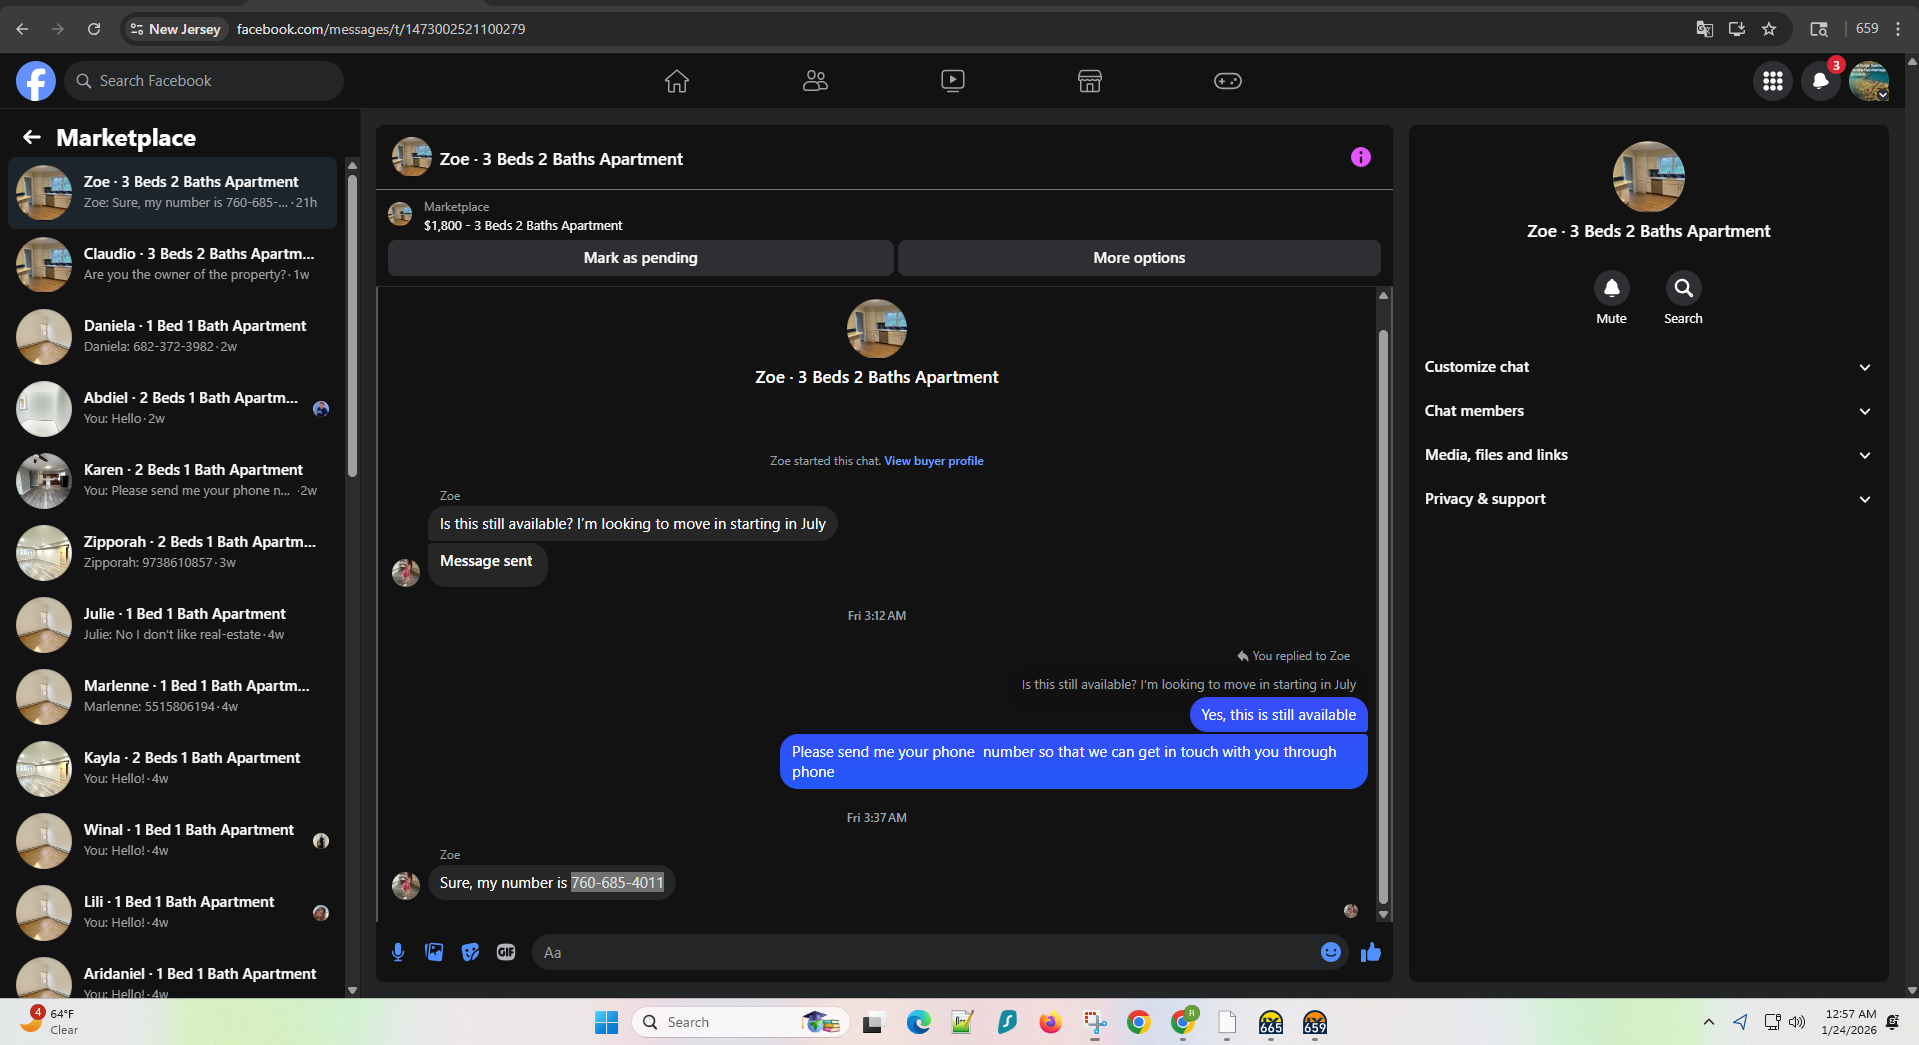Open Daniela 1 Bed 1 Bath chat

tap(173, 336)
